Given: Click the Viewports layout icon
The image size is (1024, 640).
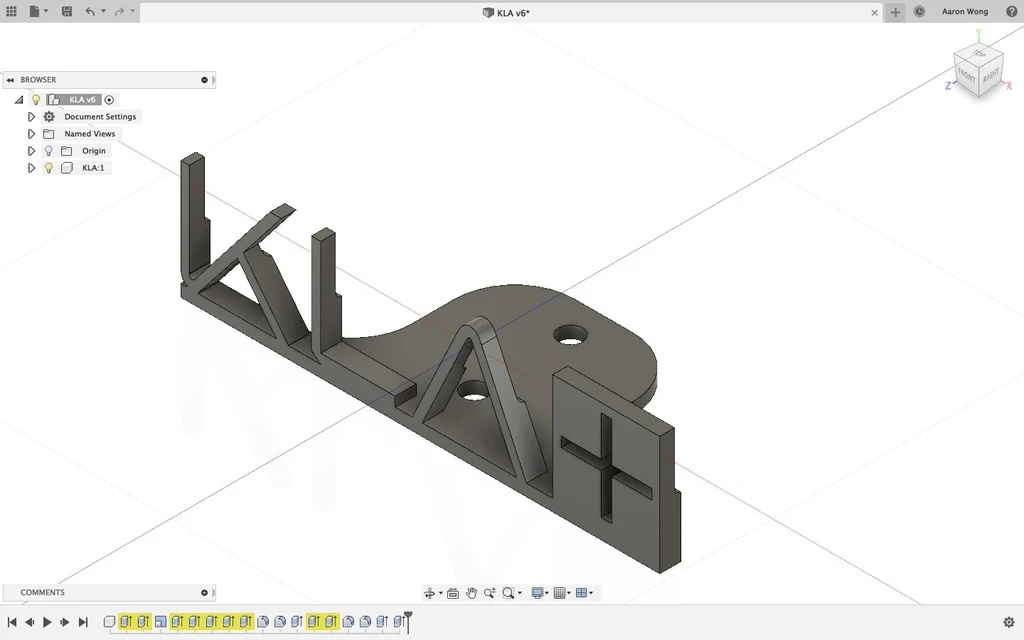Looking at the screenshot, I should (x=581, y=593).
